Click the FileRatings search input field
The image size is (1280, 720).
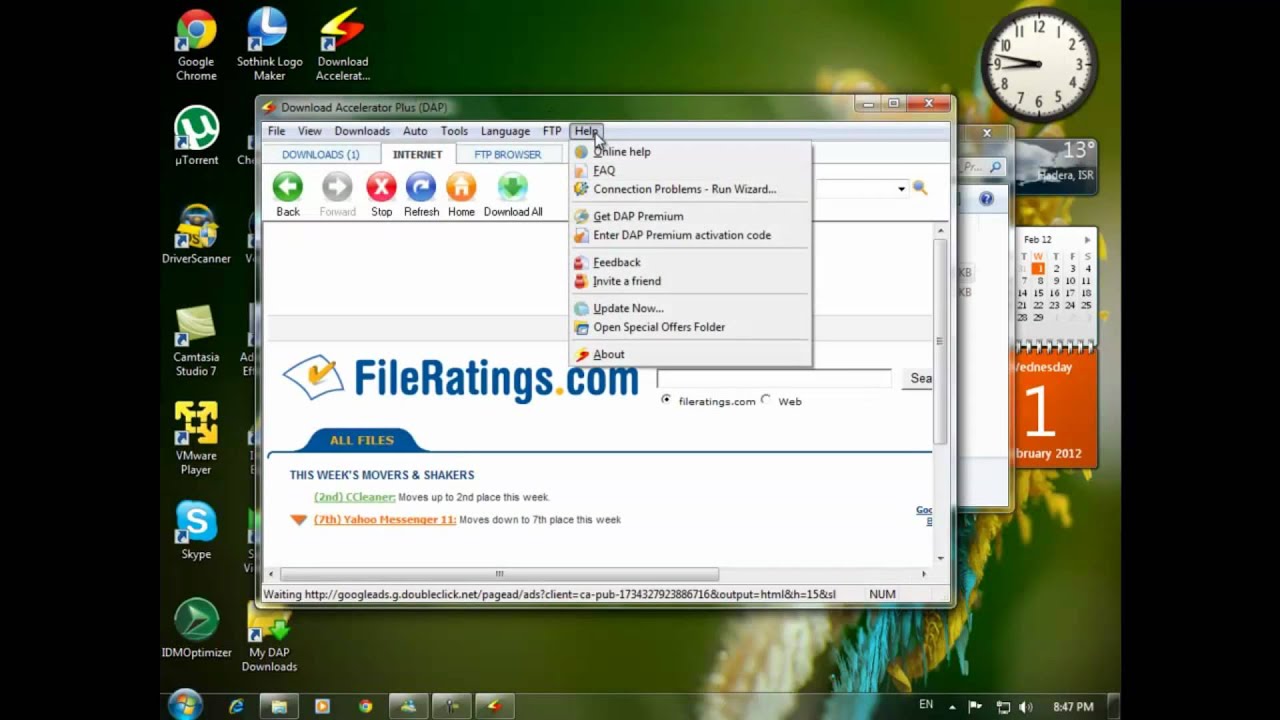point(773,378)
